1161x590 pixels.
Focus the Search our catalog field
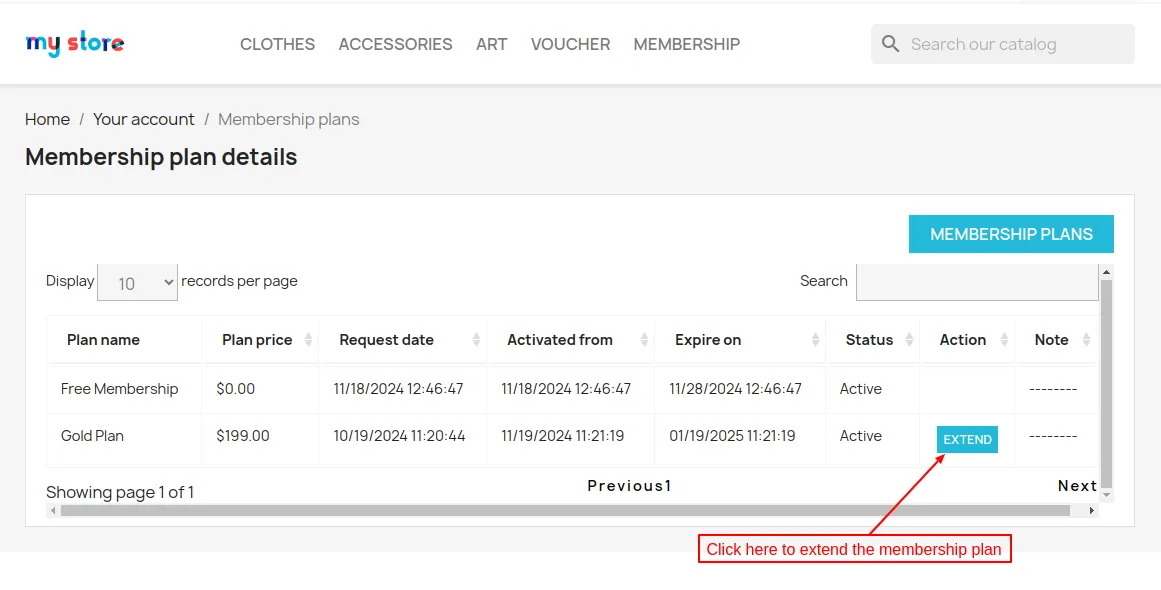pos(1015,44)
